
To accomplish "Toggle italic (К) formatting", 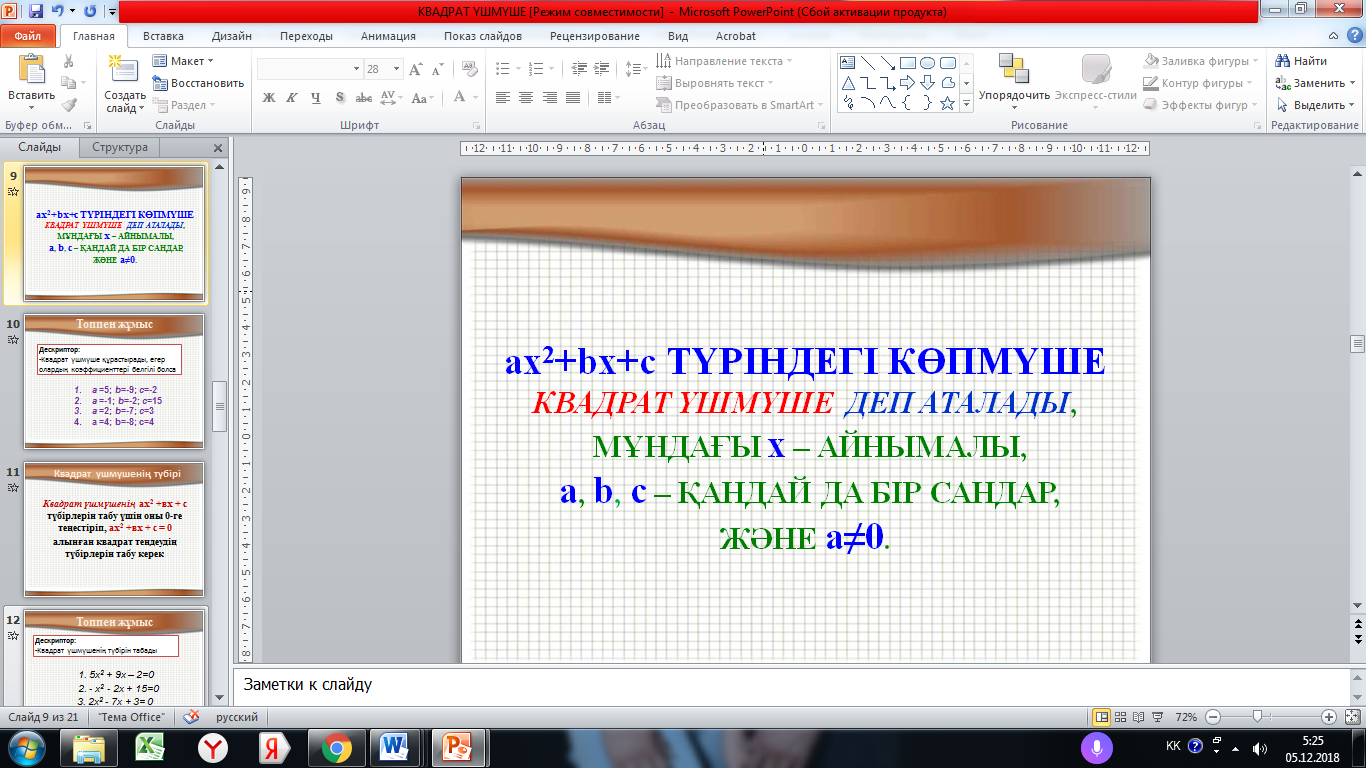I will (x=292, y=98).
